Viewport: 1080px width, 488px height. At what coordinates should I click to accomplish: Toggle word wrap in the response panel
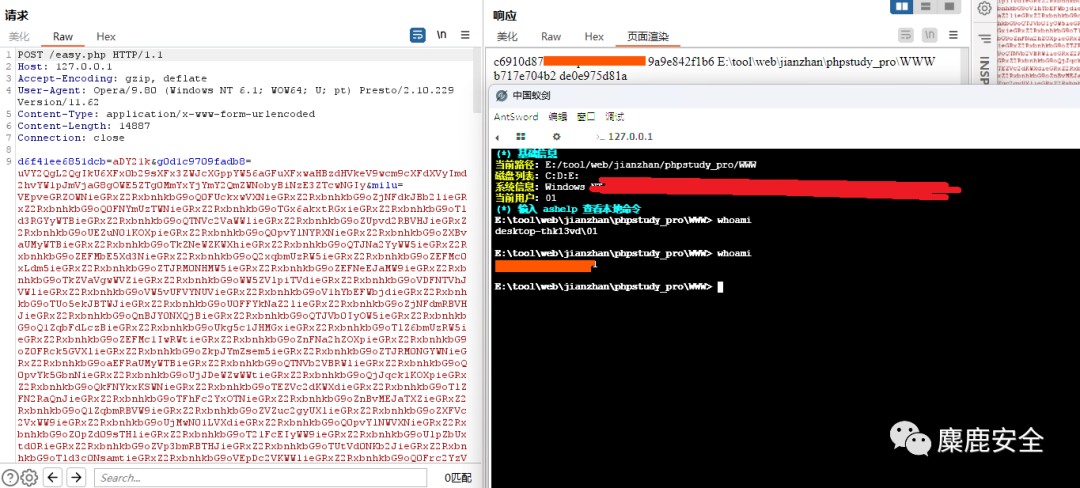pos(906,35)
